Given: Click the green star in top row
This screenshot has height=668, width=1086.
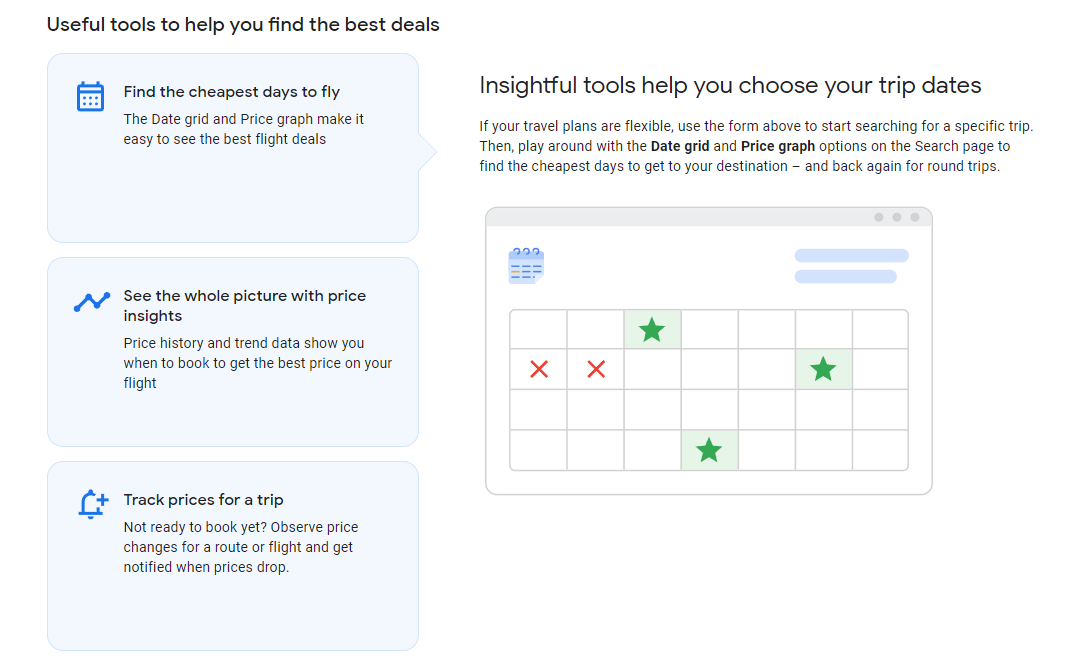Looking at the screenshot, I should [652, 330].
